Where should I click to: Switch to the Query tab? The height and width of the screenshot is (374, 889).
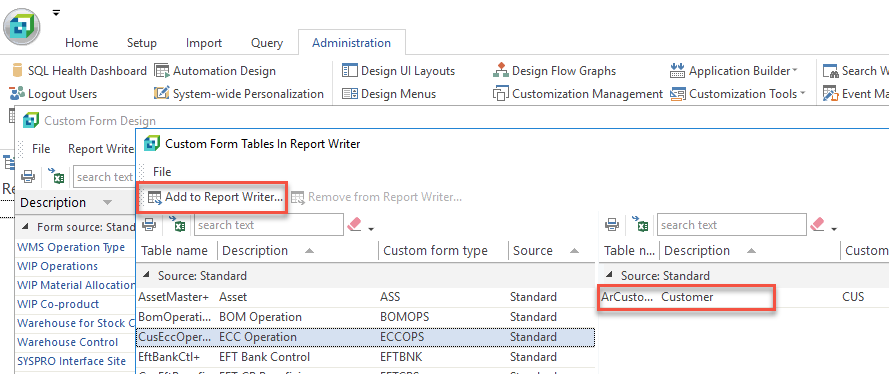pyautogui.click(x=266, y=42)
